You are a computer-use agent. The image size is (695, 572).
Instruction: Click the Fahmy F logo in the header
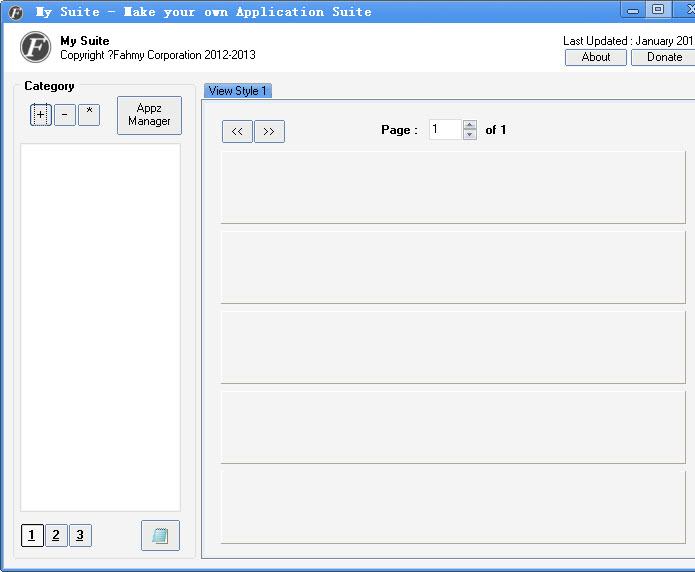pyautogui.click(x=36, y=47)
